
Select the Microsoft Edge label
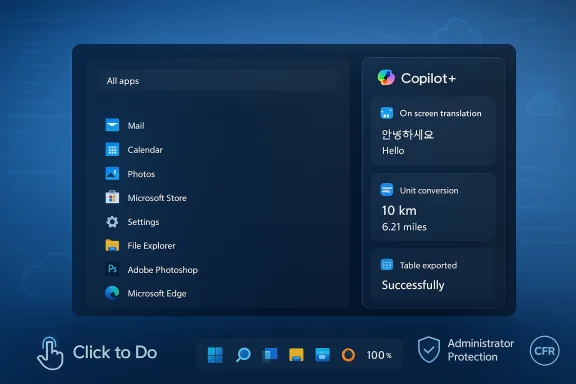[157, 293]
